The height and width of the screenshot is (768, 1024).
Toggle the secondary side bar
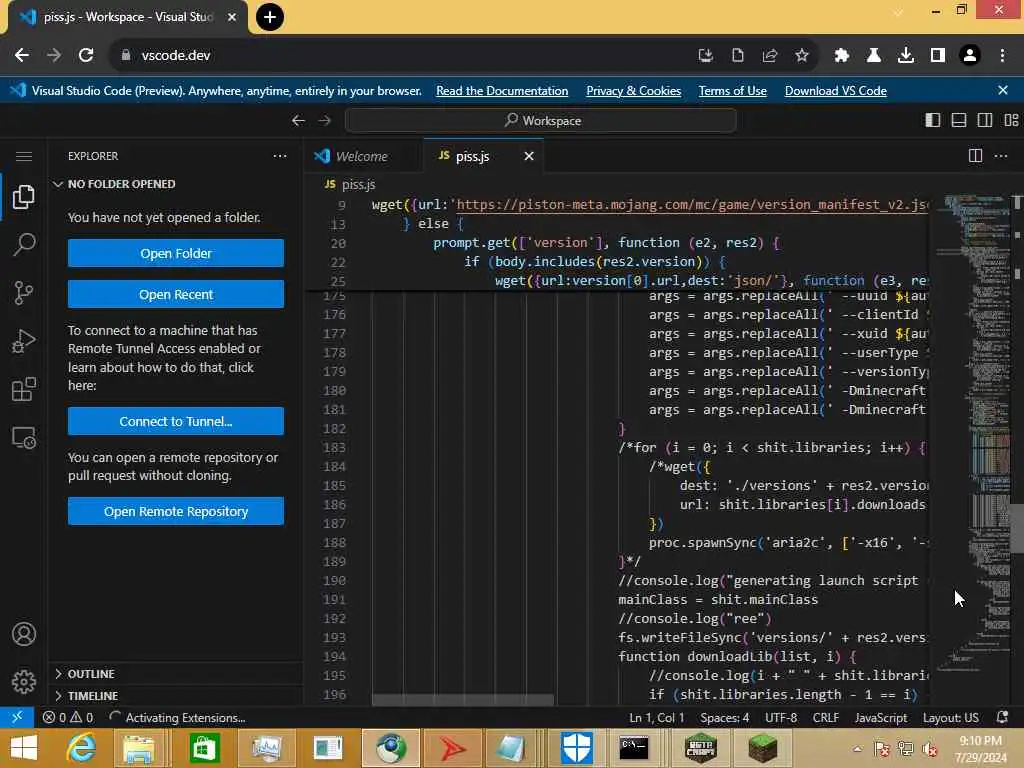tap(985, 120)
